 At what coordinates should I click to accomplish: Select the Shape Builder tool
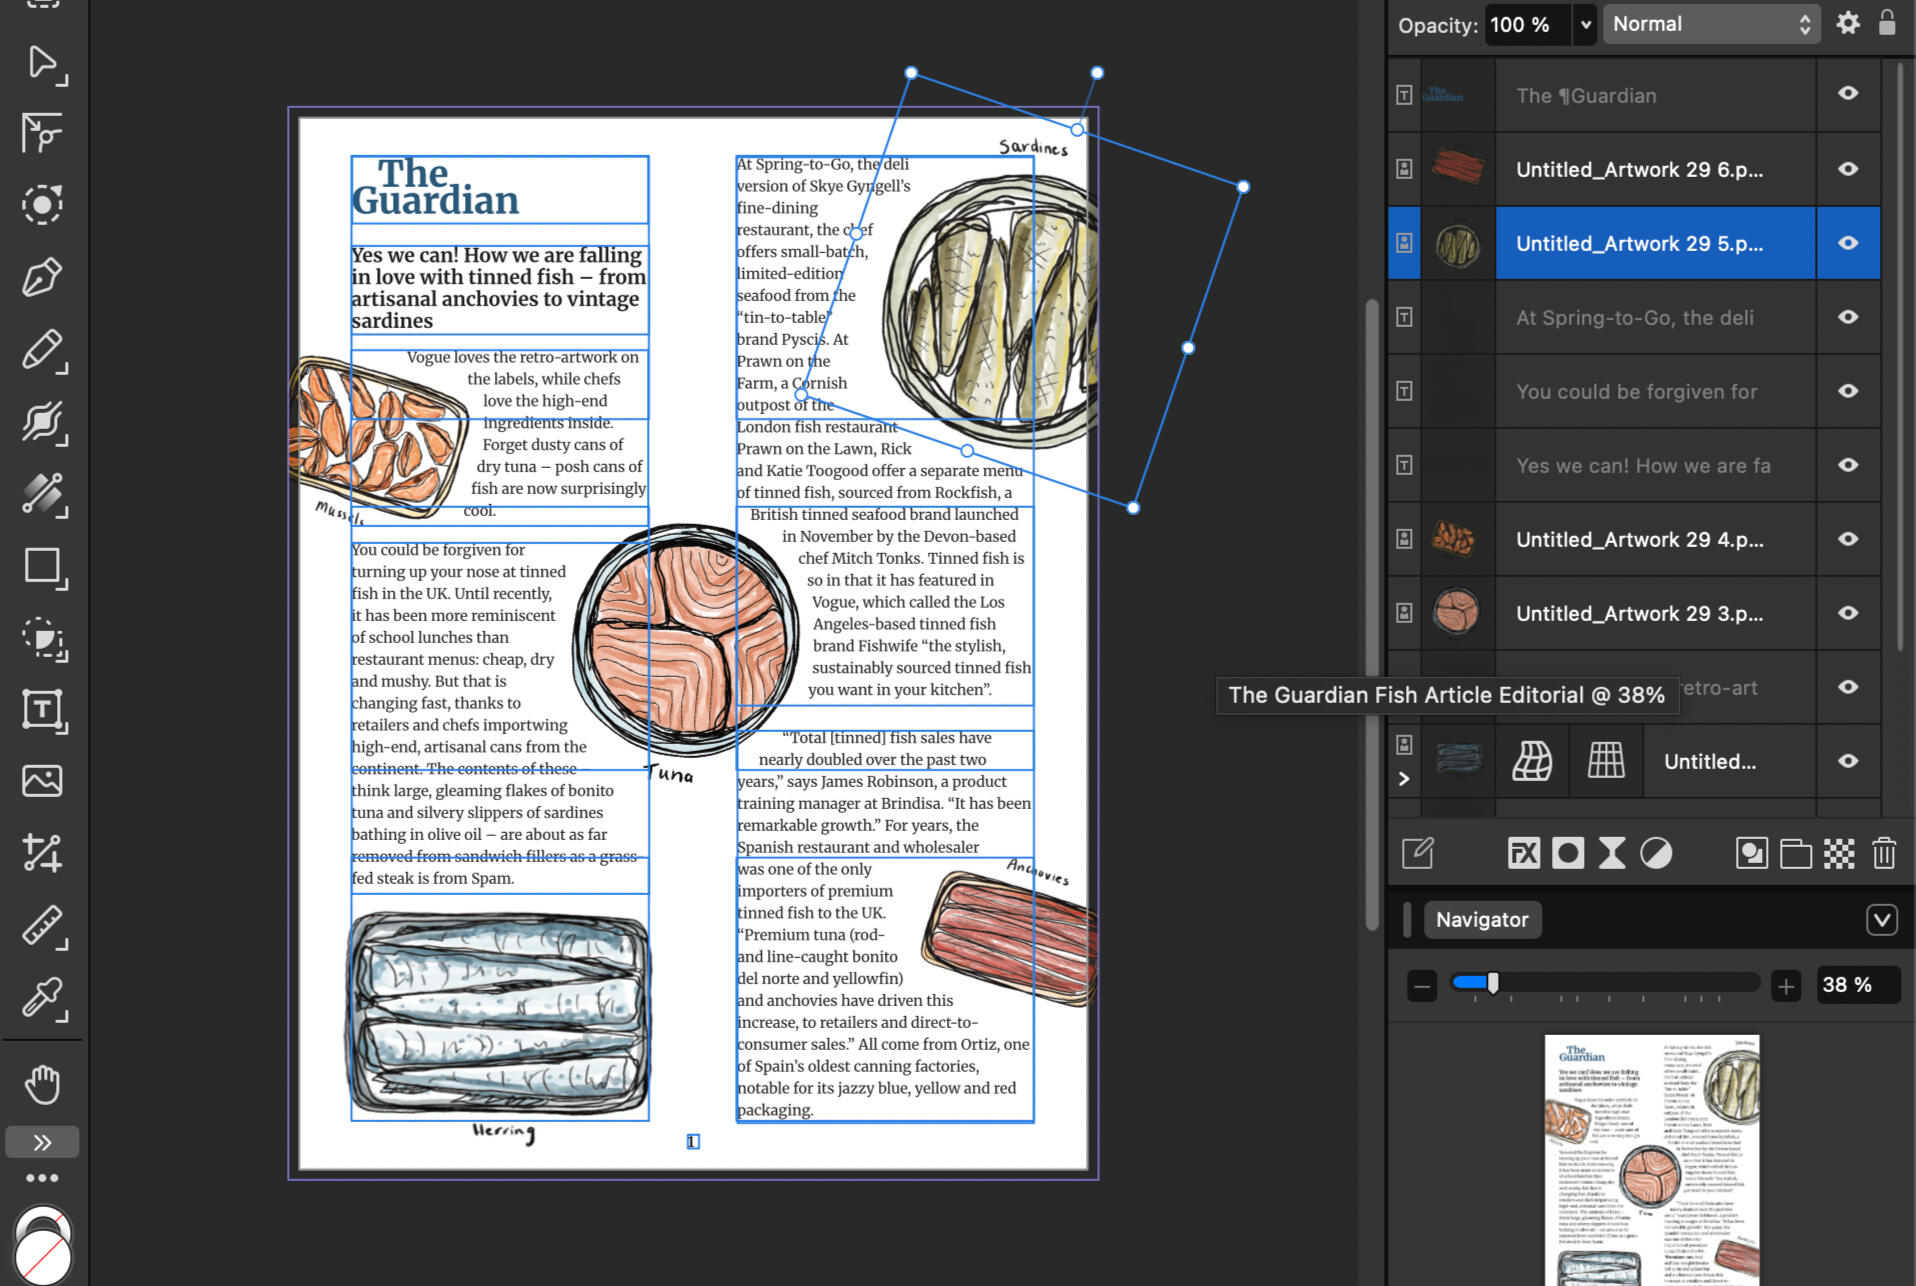click(43, 639)
